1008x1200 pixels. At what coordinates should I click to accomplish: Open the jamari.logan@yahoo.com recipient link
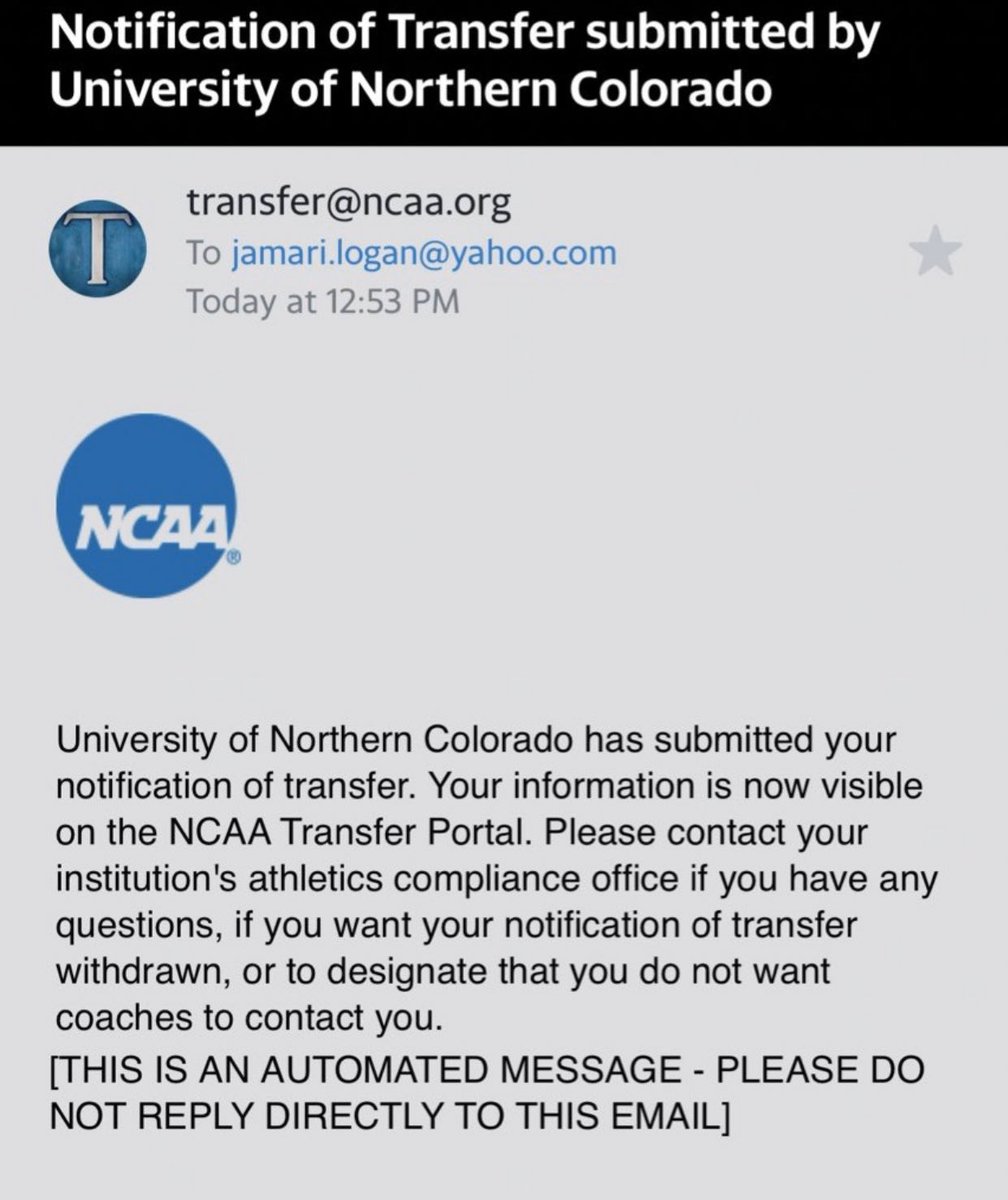[x=424, y=253]
